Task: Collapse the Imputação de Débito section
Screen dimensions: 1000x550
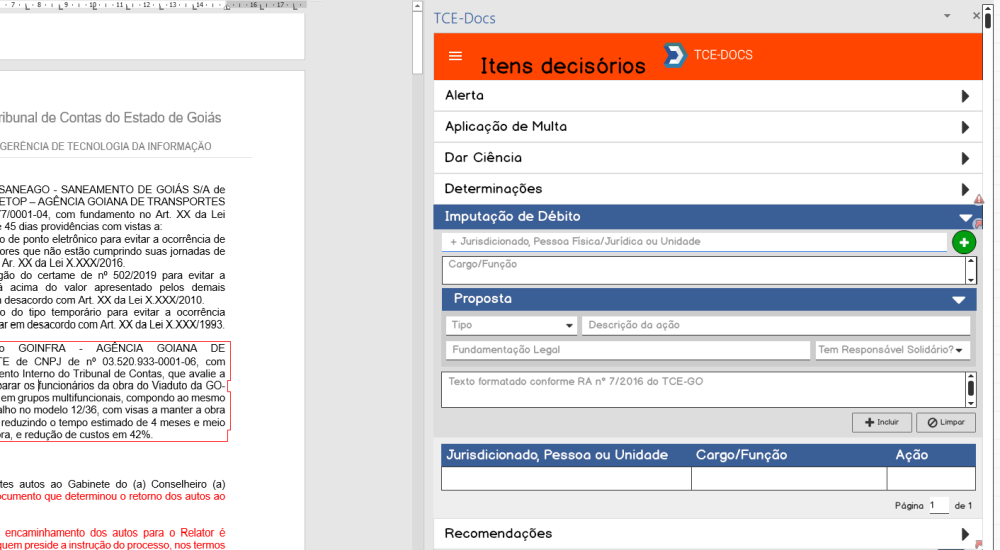Action: tap(965, 217)
